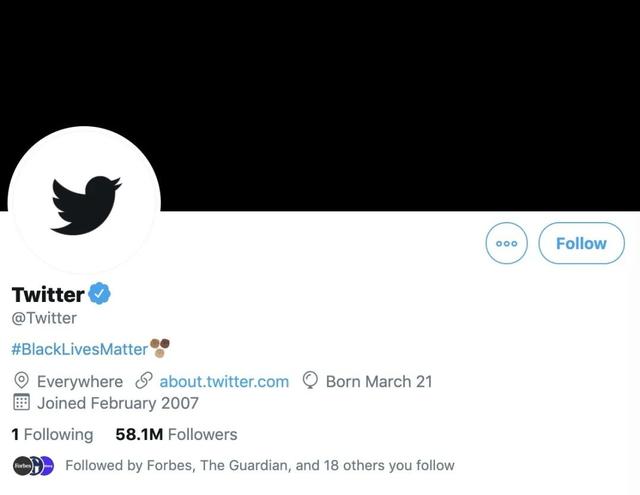Image resolution: width=640 pixels, height=495 pixels.
Task: Visit the about.twitter.com link
Action: pos(224,381)
